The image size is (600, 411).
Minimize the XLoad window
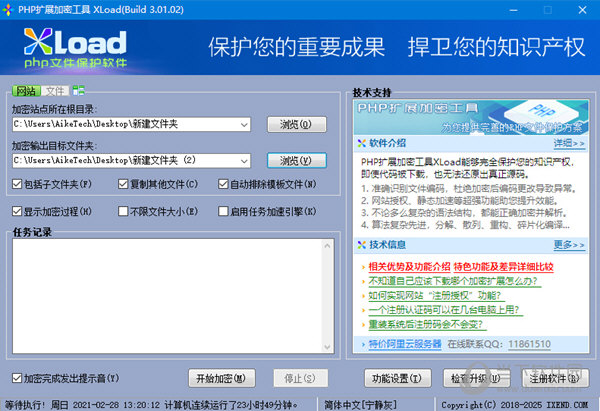514,10
